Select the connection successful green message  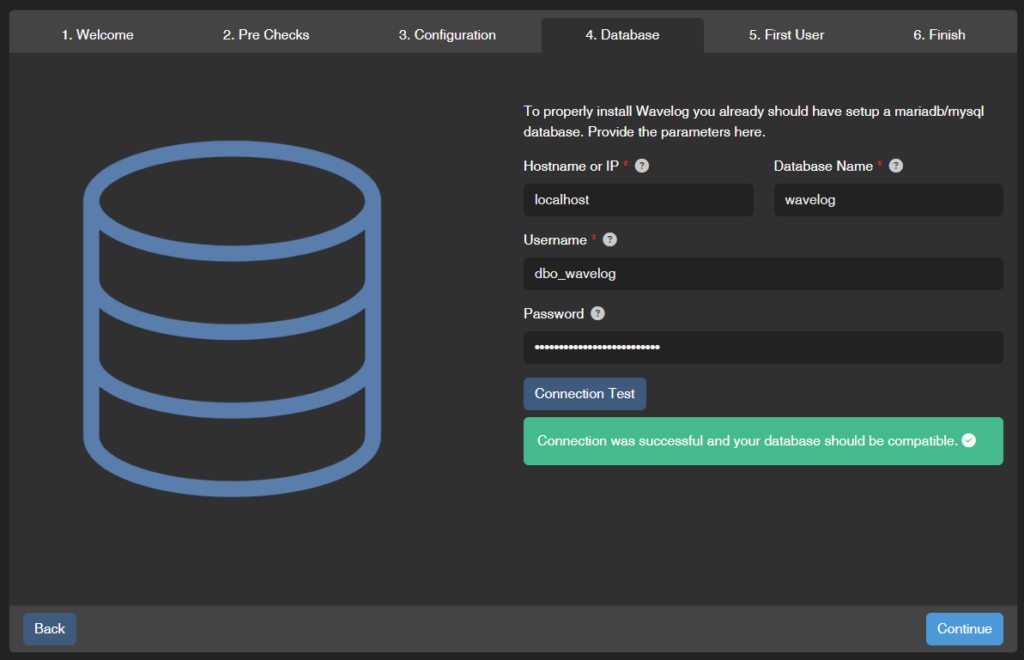pos(763,441)
